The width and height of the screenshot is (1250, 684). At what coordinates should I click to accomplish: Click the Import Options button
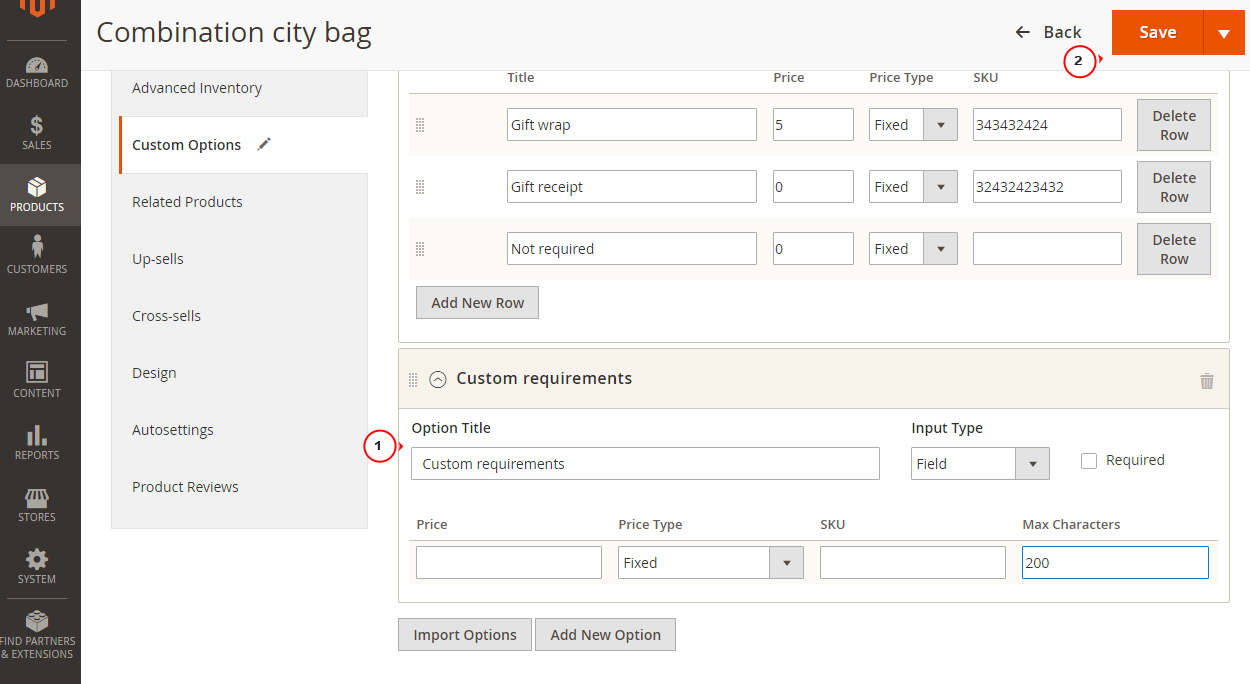pyautogui.click(x=465, y=635)
